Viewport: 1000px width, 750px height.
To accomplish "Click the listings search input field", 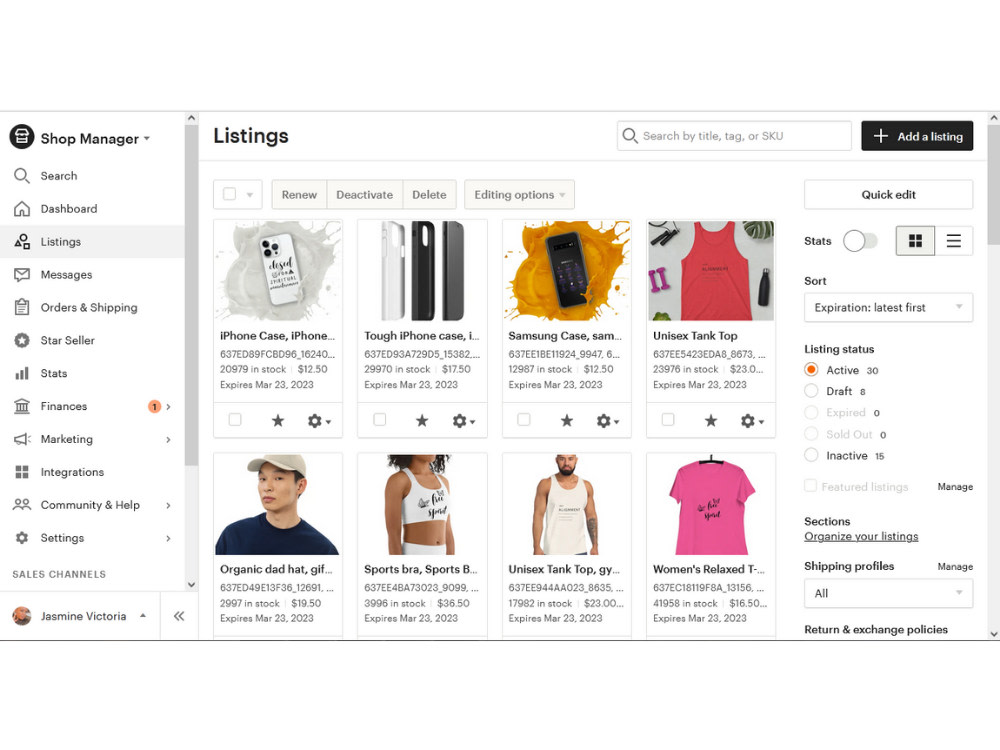I will [734, 136].
